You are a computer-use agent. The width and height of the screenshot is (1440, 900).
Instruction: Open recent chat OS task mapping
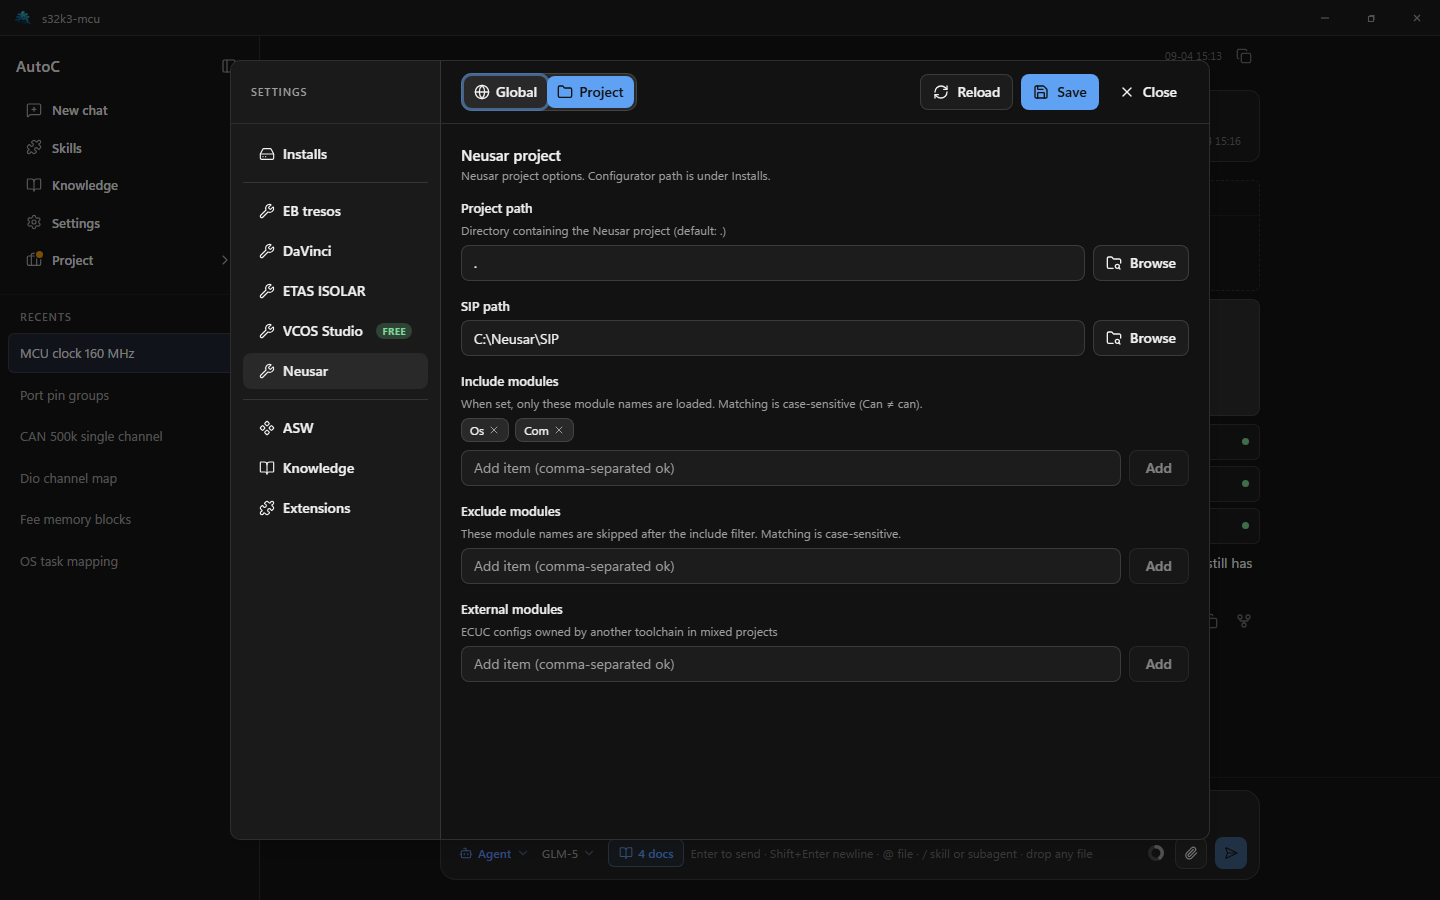point(119,561)
